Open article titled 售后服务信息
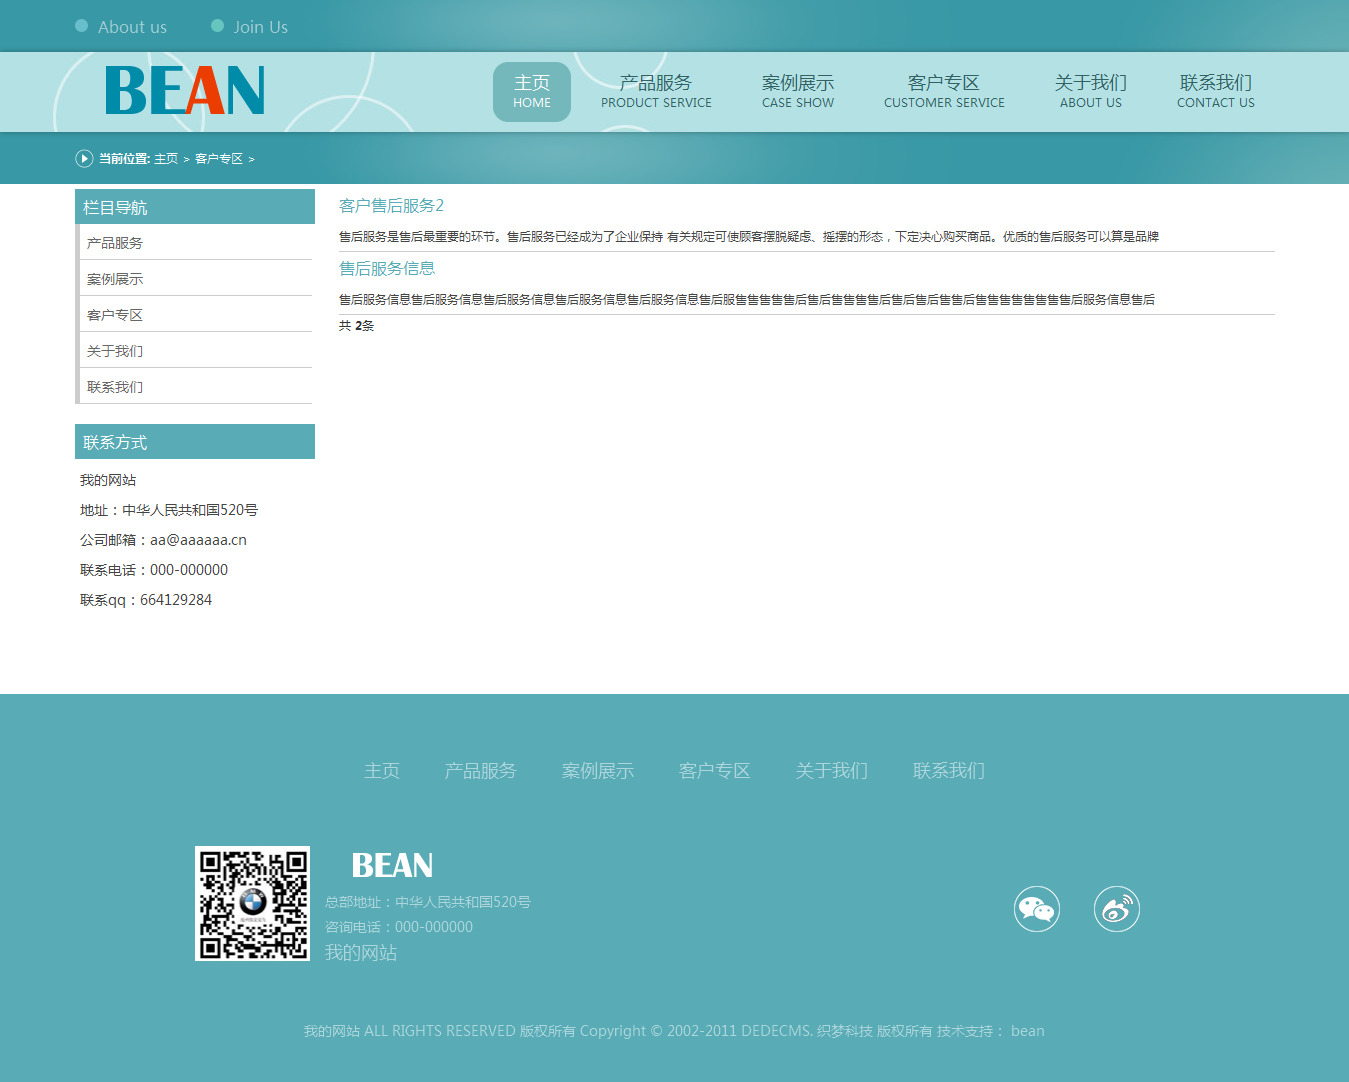This screenshot has width=1349, height=1082. pos(387,269)
